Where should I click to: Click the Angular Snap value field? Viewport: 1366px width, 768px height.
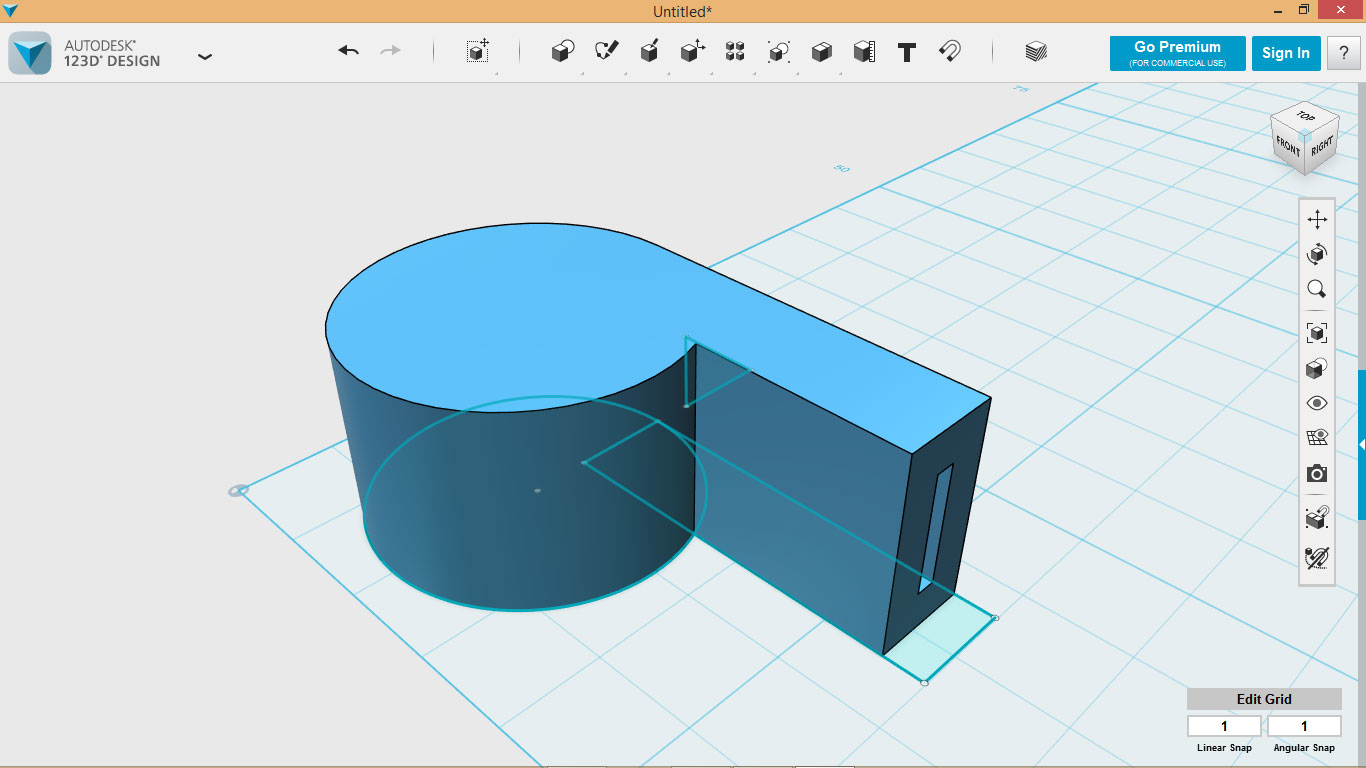coord(1304,726)
